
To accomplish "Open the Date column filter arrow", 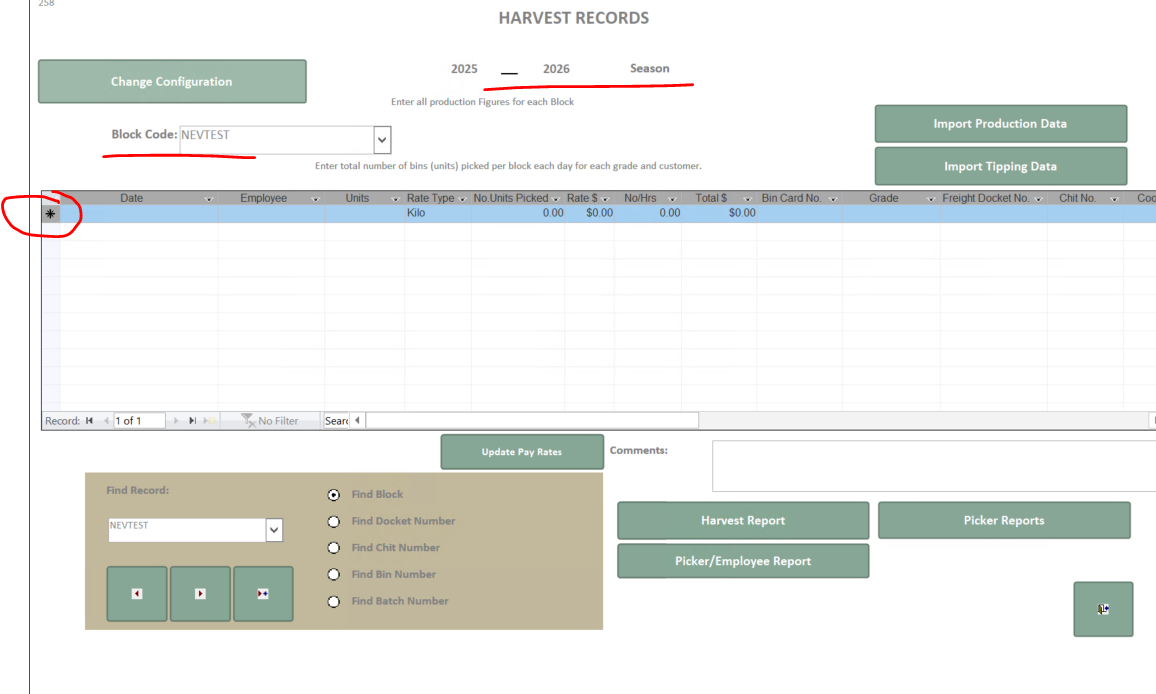I will tap(209, 199).
